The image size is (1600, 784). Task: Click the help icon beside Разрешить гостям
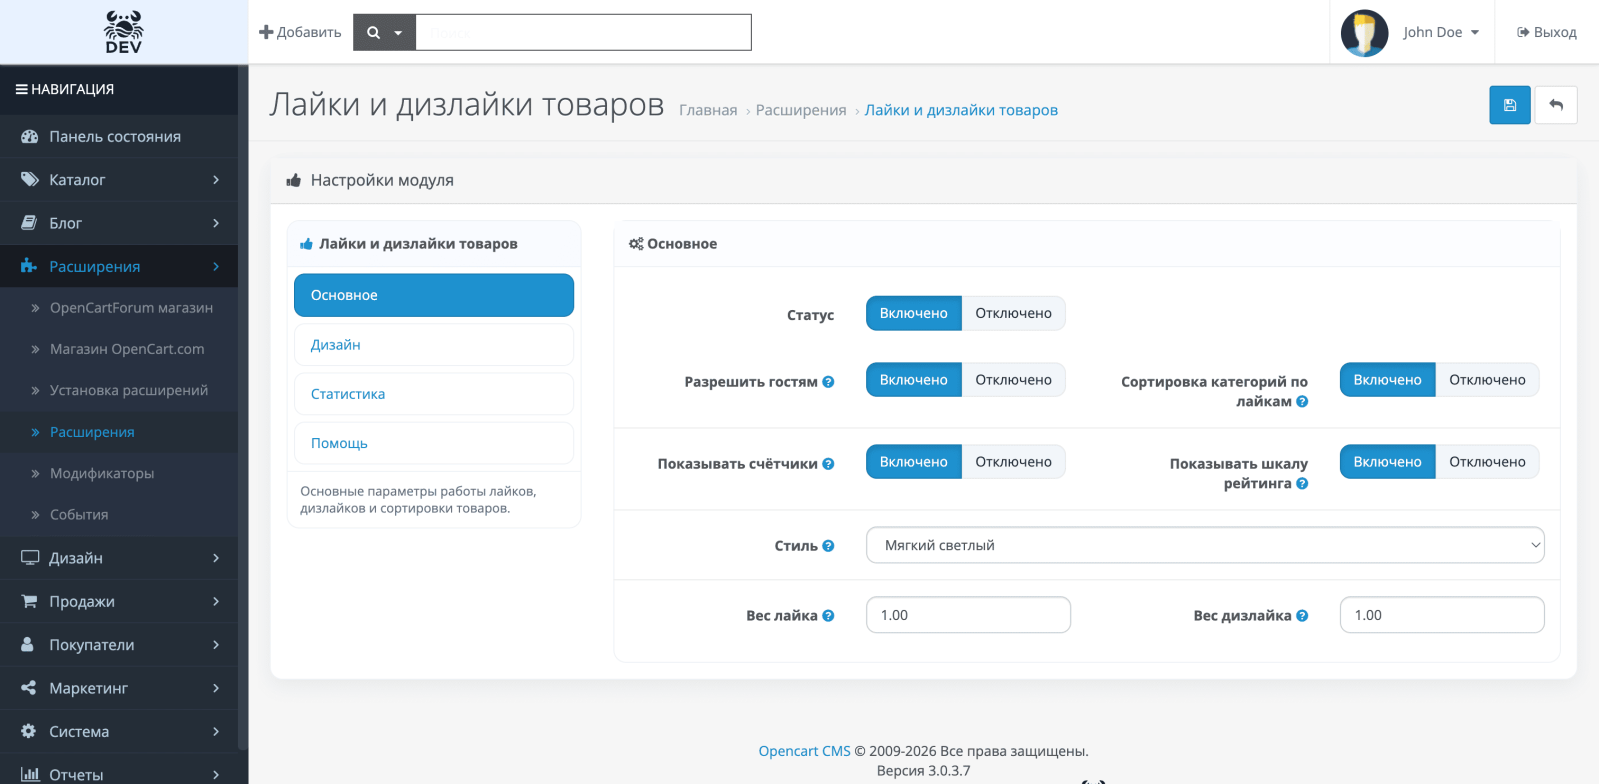tap(828, 382)
